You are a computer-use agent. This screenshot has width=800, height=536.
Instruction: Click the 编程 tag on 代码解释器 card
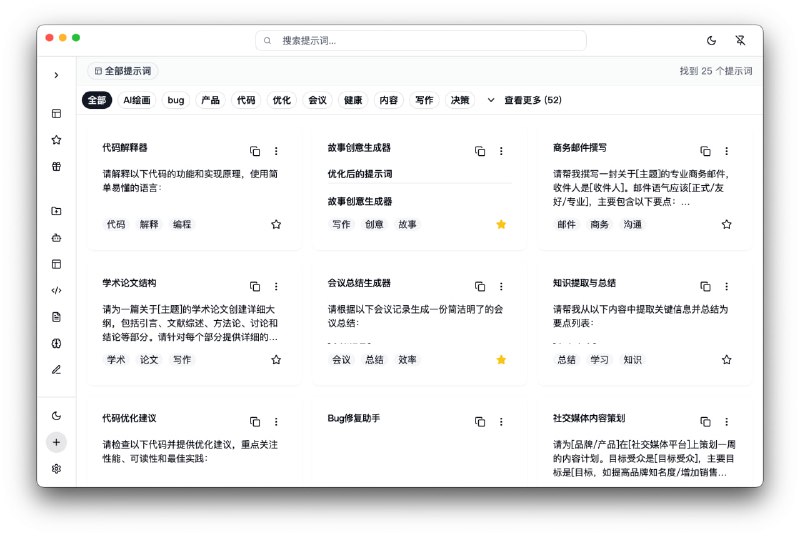(x=182, y=224)
